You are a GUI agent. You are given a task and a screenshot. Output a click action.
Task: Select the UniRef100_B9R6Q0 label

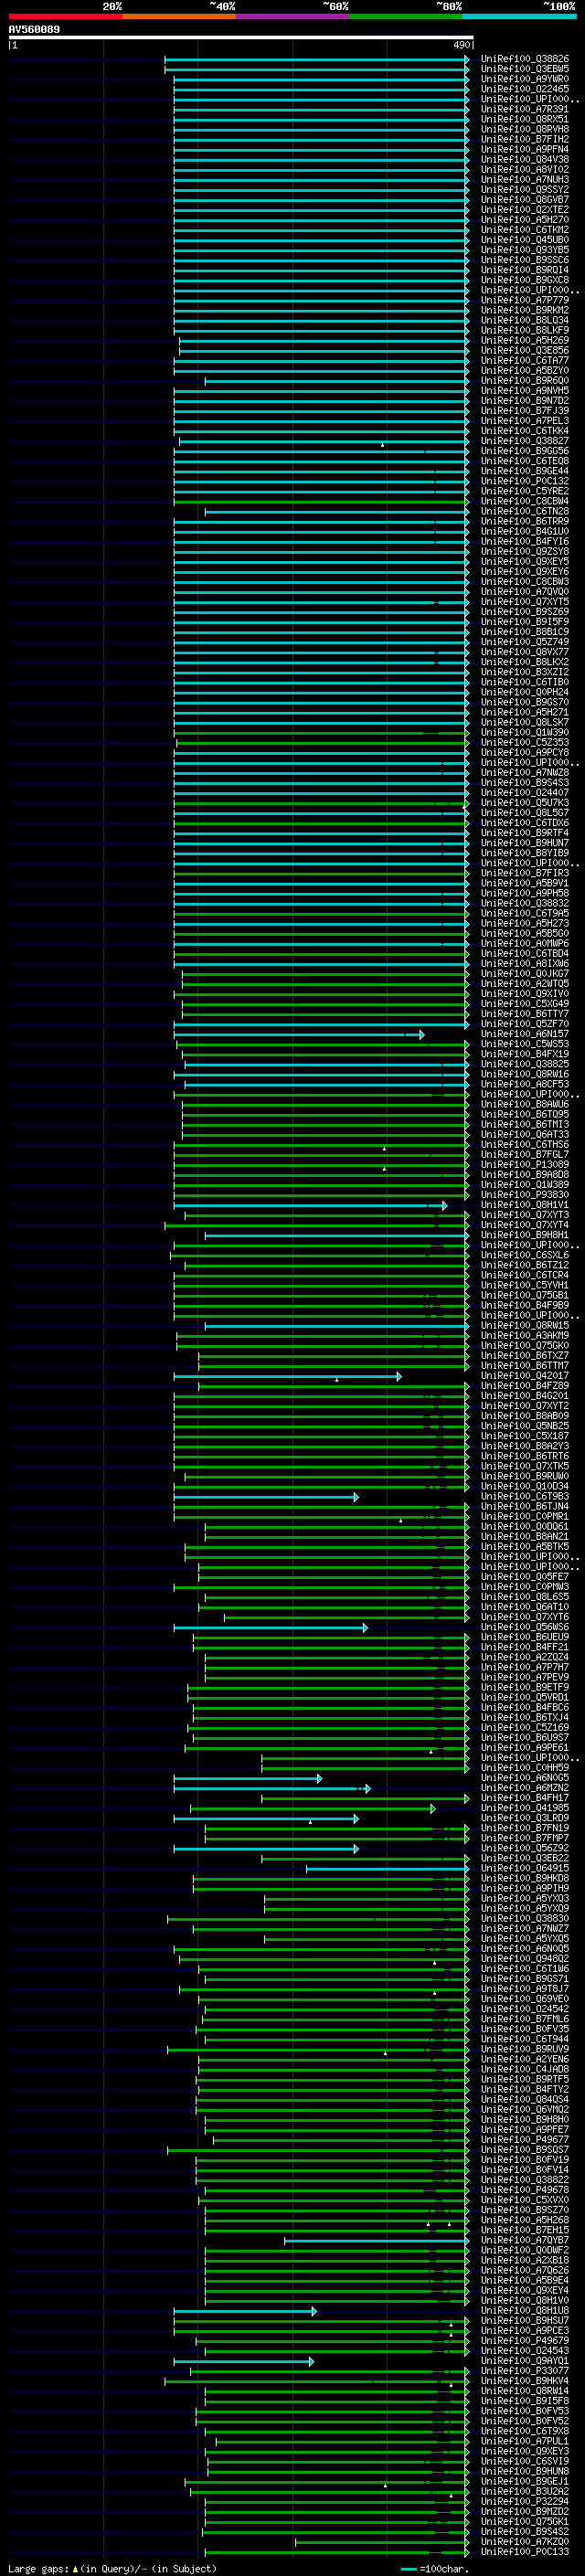(x=525, y=381)
